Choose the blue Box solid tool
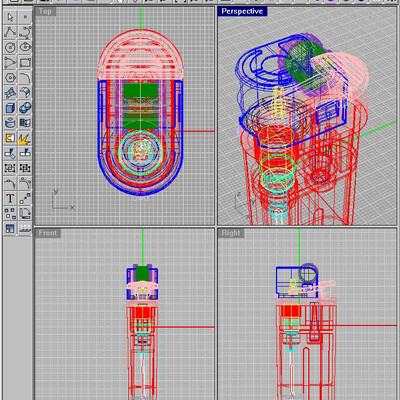The width and height of the screenshot is (400, 400). [10, 108]
